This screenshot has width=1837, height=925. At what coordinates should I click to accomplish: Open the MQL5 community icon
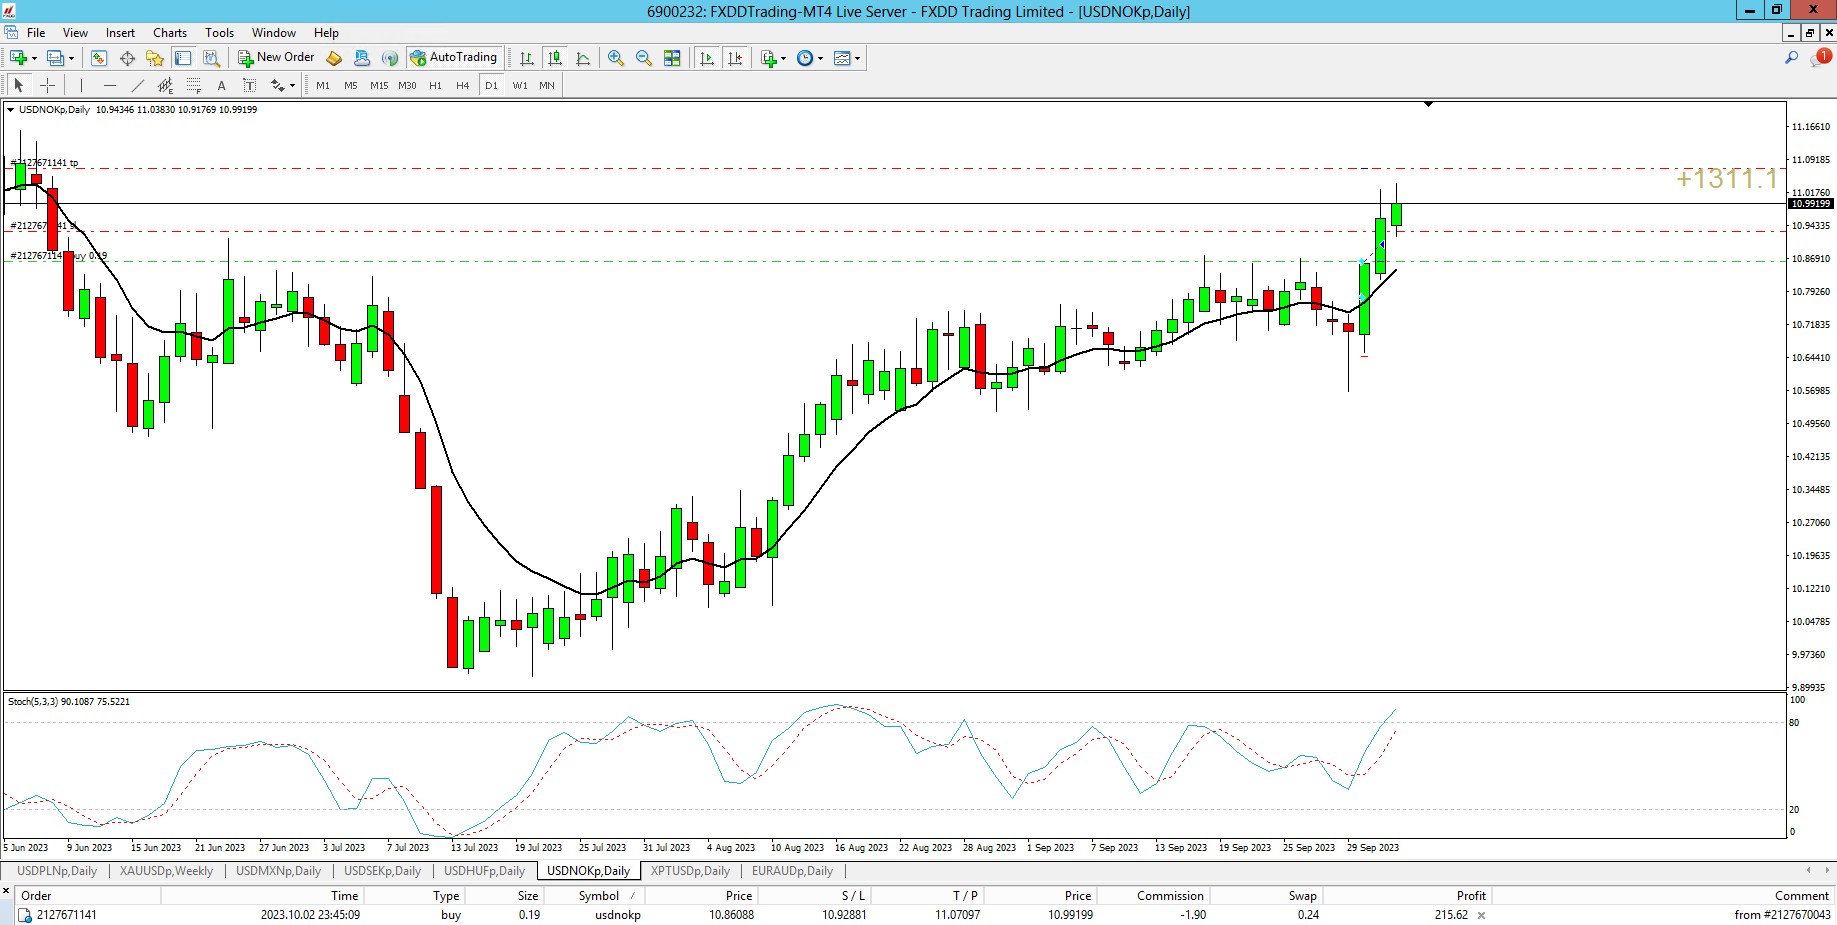coord(362,58)
